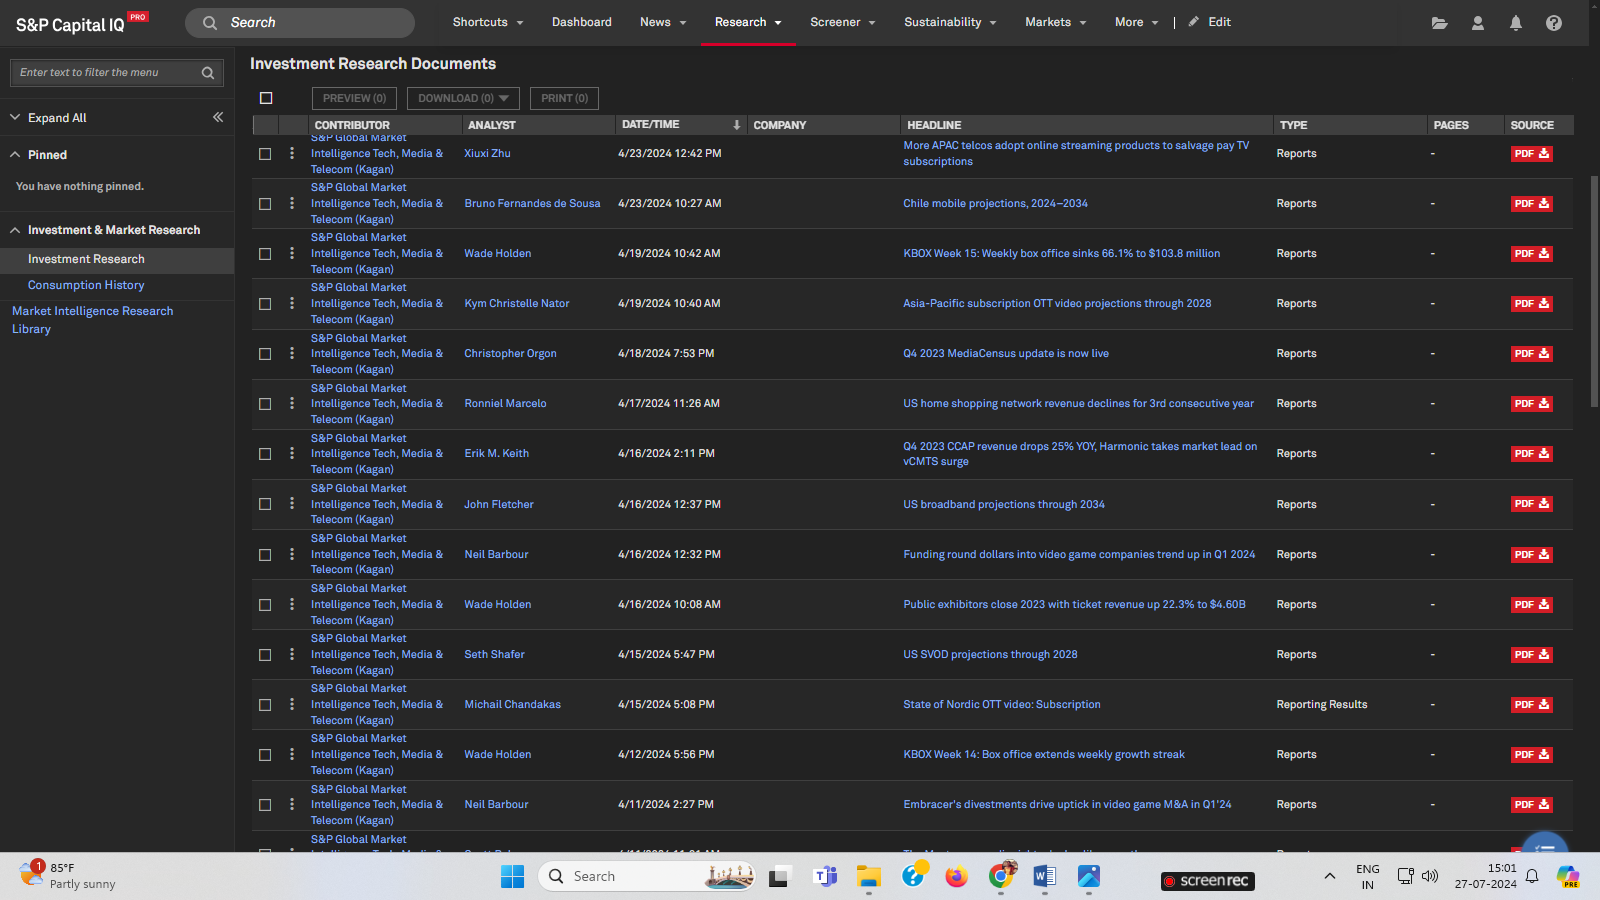Viewport: 1600px width, 900px height.
Task: Click the help question mark icon
Action: pyautogui.click(x=1553, y=23)
